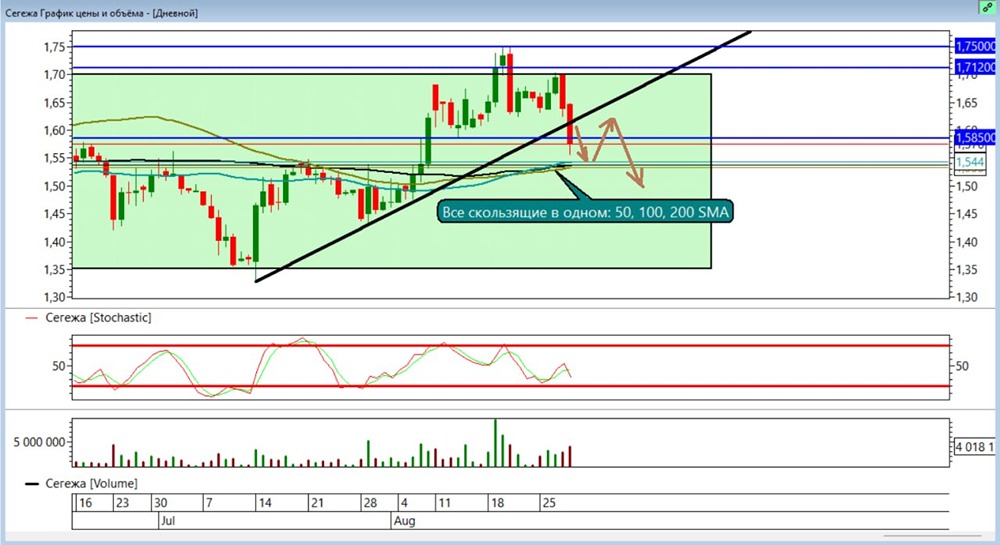The image size is (1000, 545).
Task: Select the 1,7500 price level label
Action: click(x=975, y=46)
